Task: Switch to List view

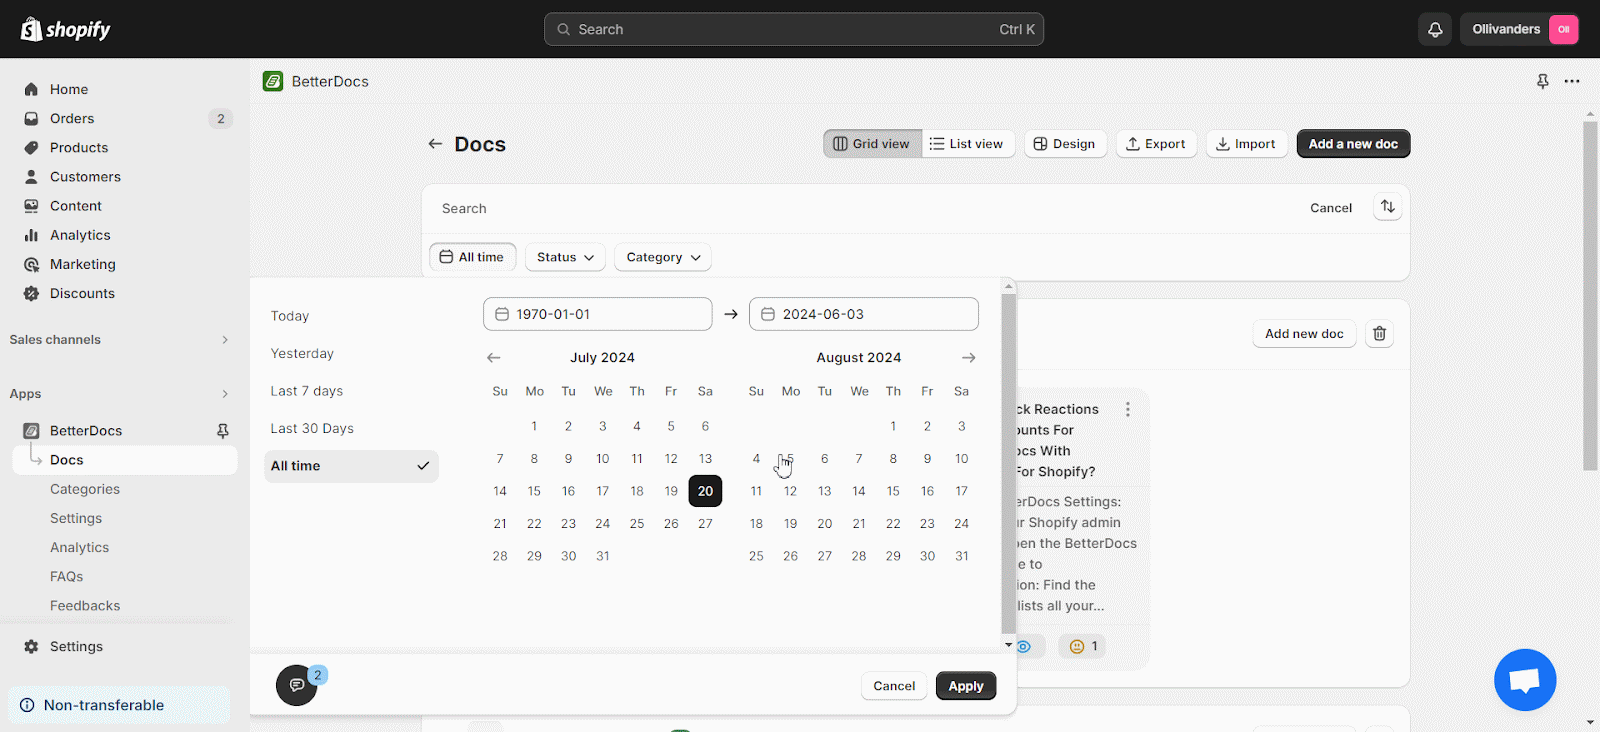Action: point(967,144)
